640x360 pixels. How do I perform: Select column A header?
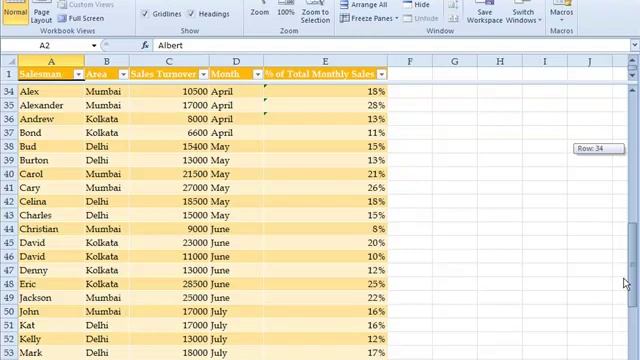click(x=51, y=61)
